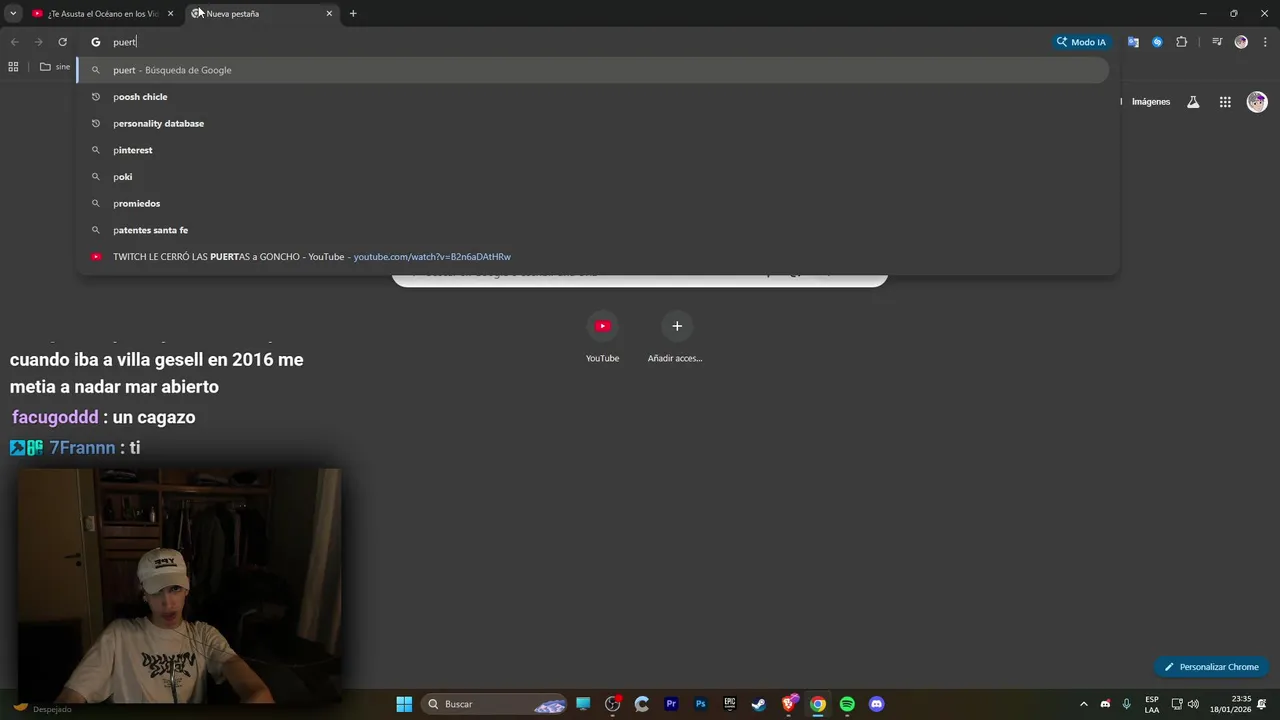This screenshot has height=720, width=1280.
Task: Launch Adobe Photoshop from taskbar
Action: coord(701,704)
